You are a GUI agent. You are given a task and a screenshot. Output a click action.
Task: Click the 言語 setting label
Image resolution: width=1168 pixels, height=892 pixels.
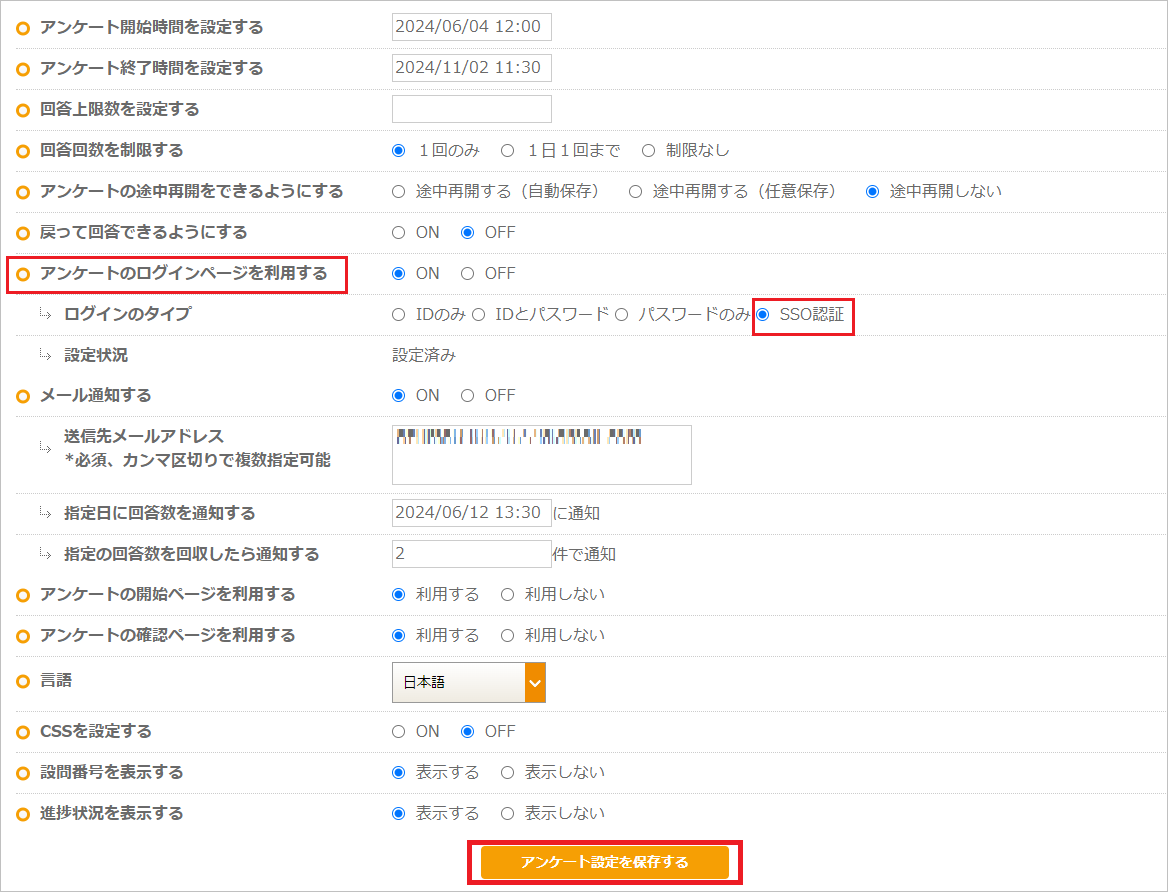56,680
